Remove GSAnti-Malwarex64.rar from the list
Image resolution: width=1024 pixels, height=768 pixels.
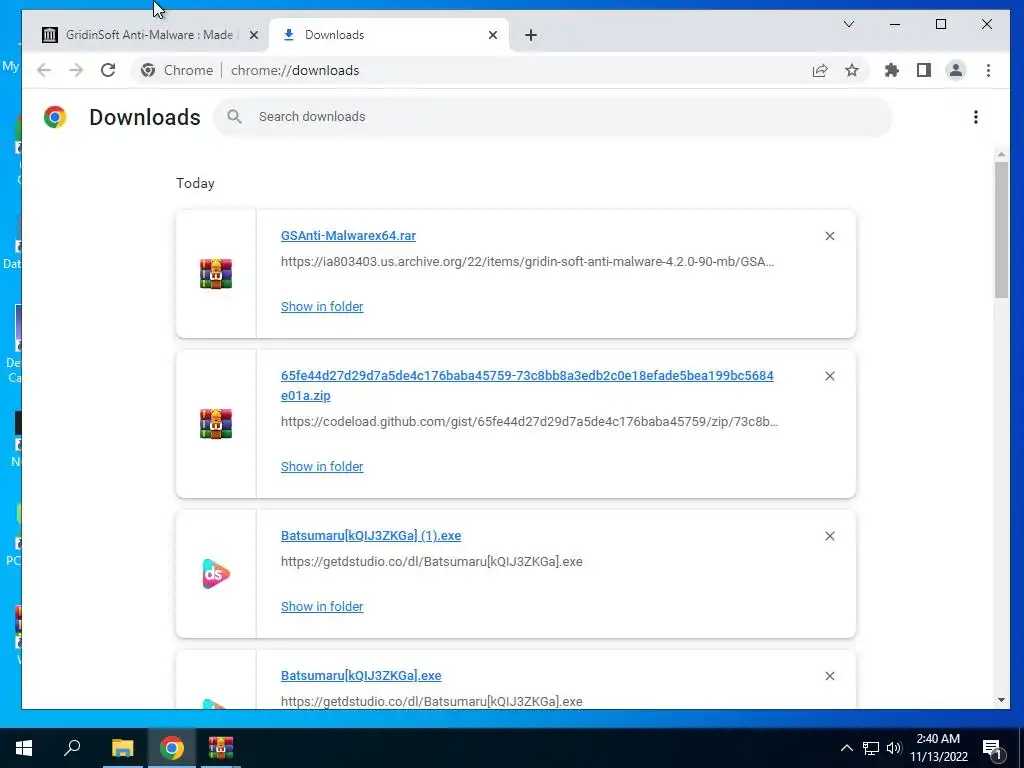829,236
